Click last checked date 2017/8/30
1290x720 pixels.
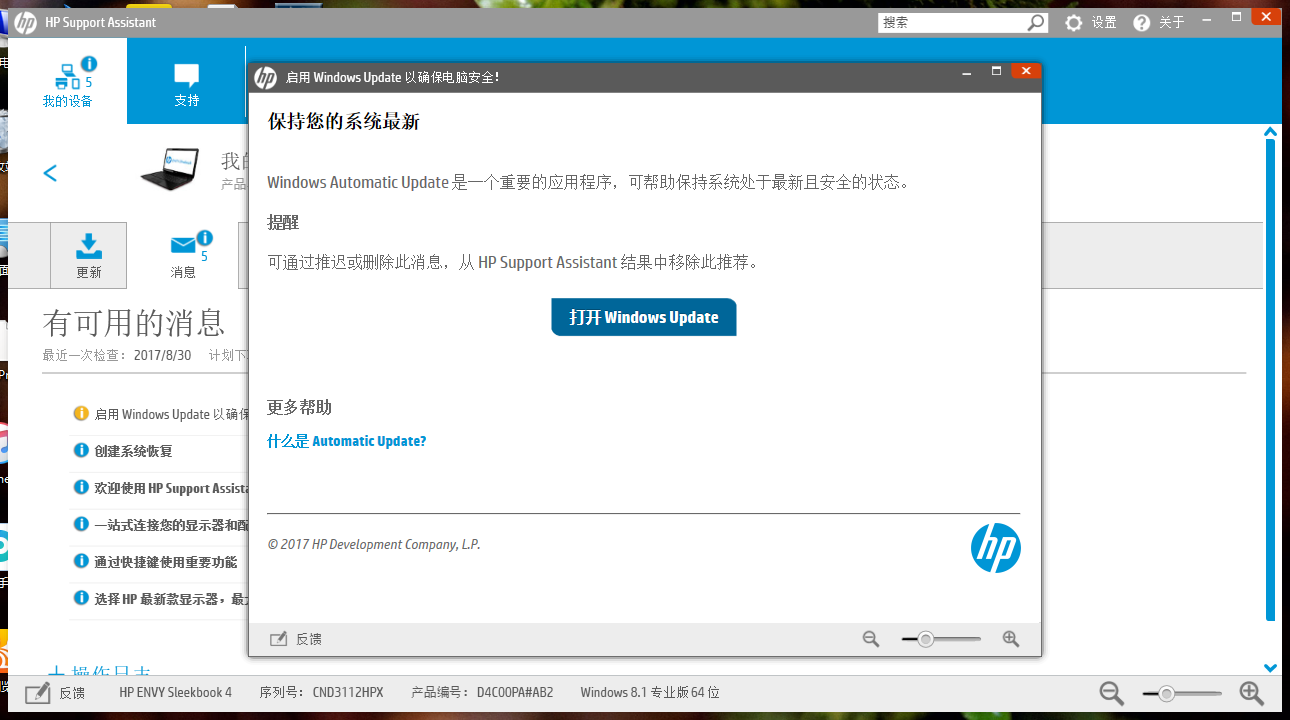point(162,355)
